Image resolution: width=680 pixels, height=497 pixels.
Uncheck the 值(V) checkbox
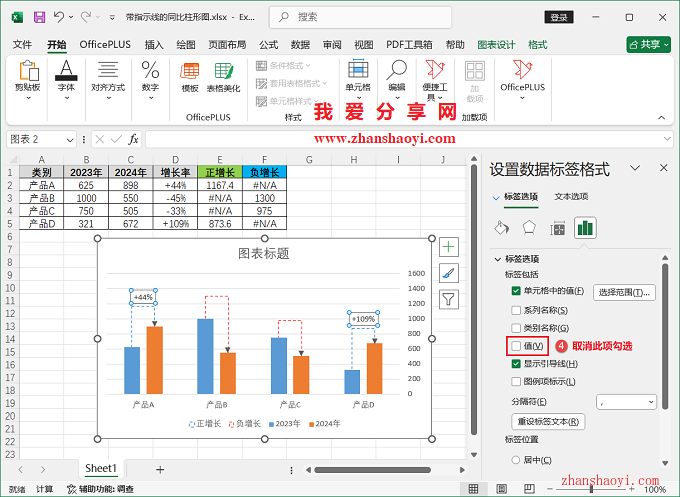coord(516,346)
